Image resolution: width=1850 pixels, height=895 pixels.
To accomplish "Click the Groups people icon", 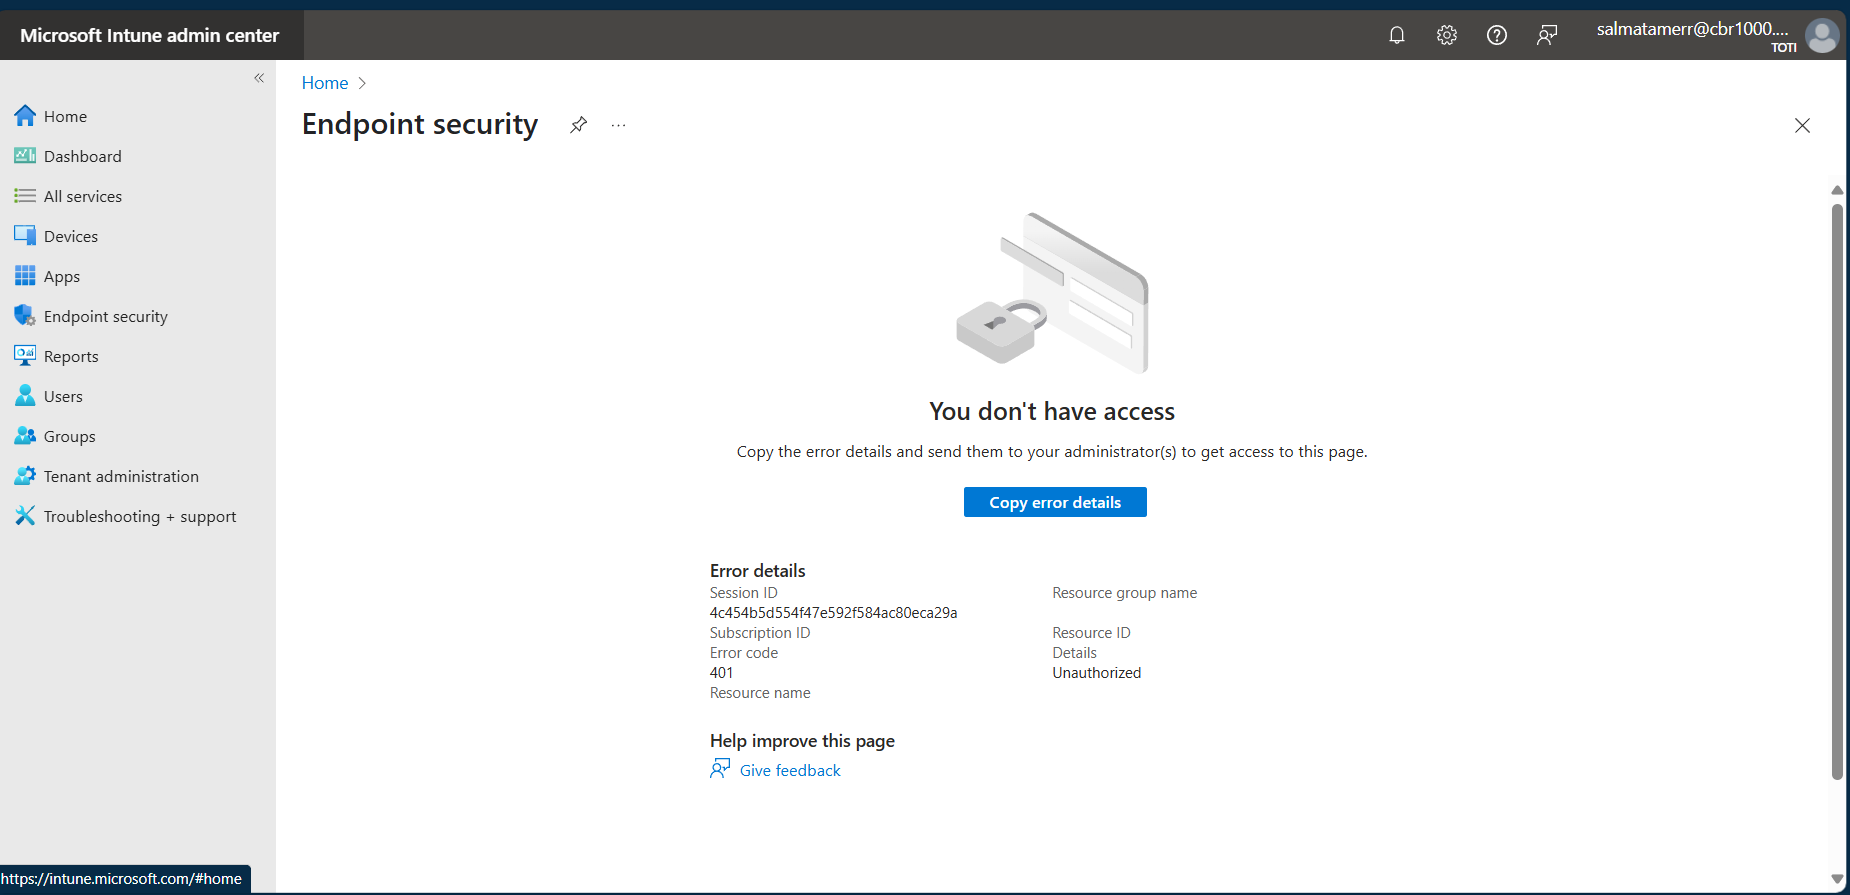I will (25, 436).
